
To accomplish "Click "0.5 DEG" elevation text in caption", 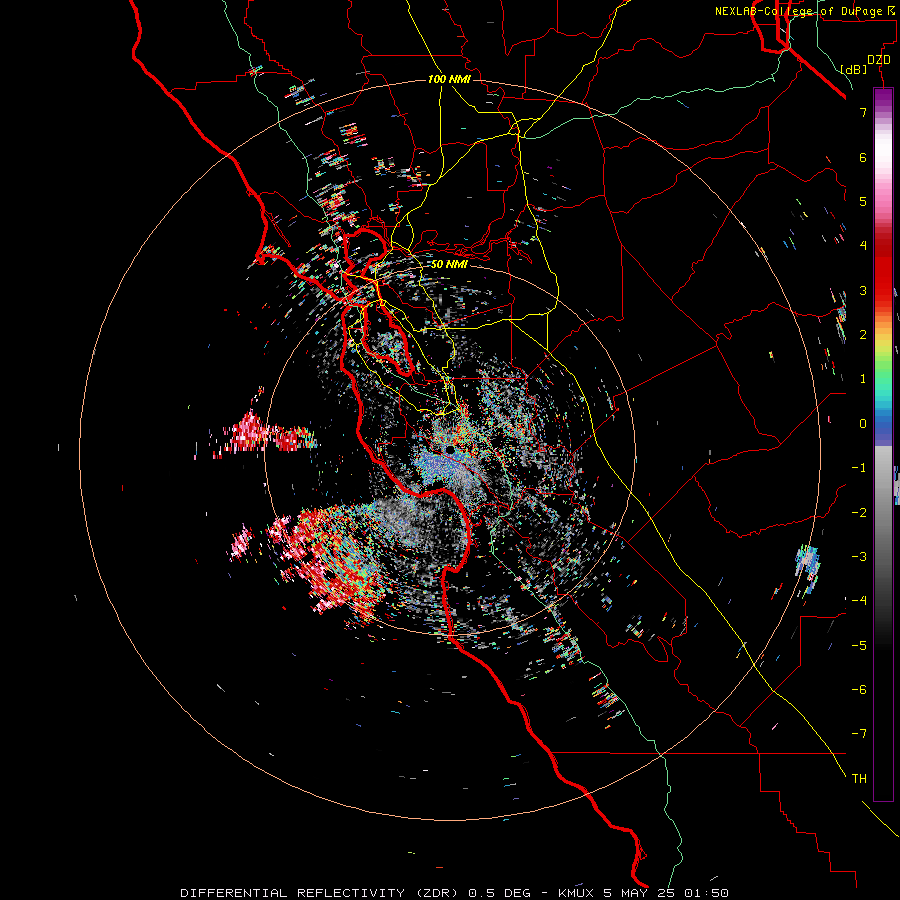I will click(498, 893).
